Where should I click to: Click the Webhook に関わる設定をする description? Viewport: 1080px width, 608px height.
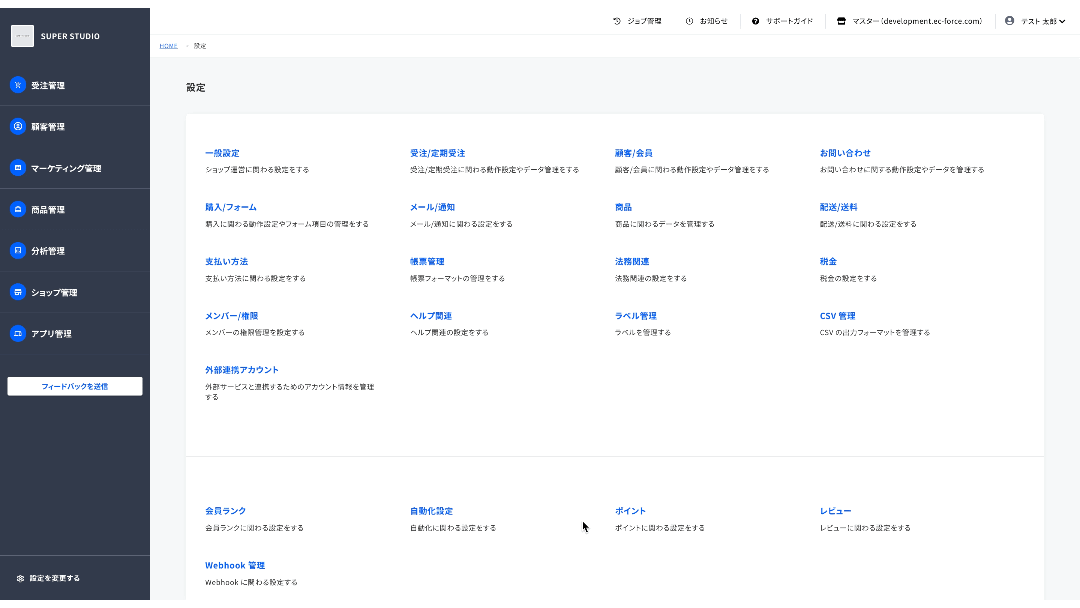point(251,583)
